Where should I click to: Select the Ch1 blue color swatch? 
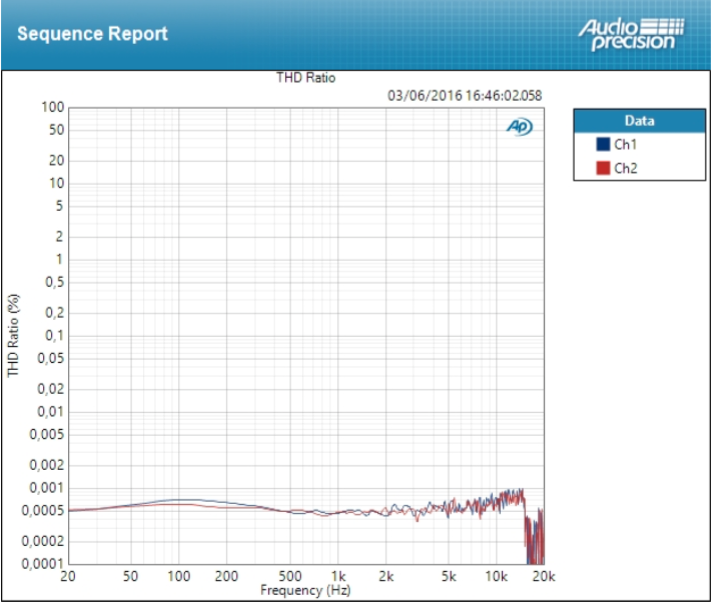tap(603, 144)
